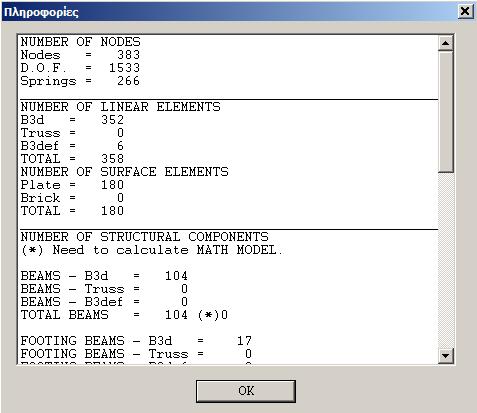Image resolution: width=477 pixels, height=413 pixels.
Task: Select 'NUMBER OF SURFACE ELEMENTS' heading
Action: (124, 172)
